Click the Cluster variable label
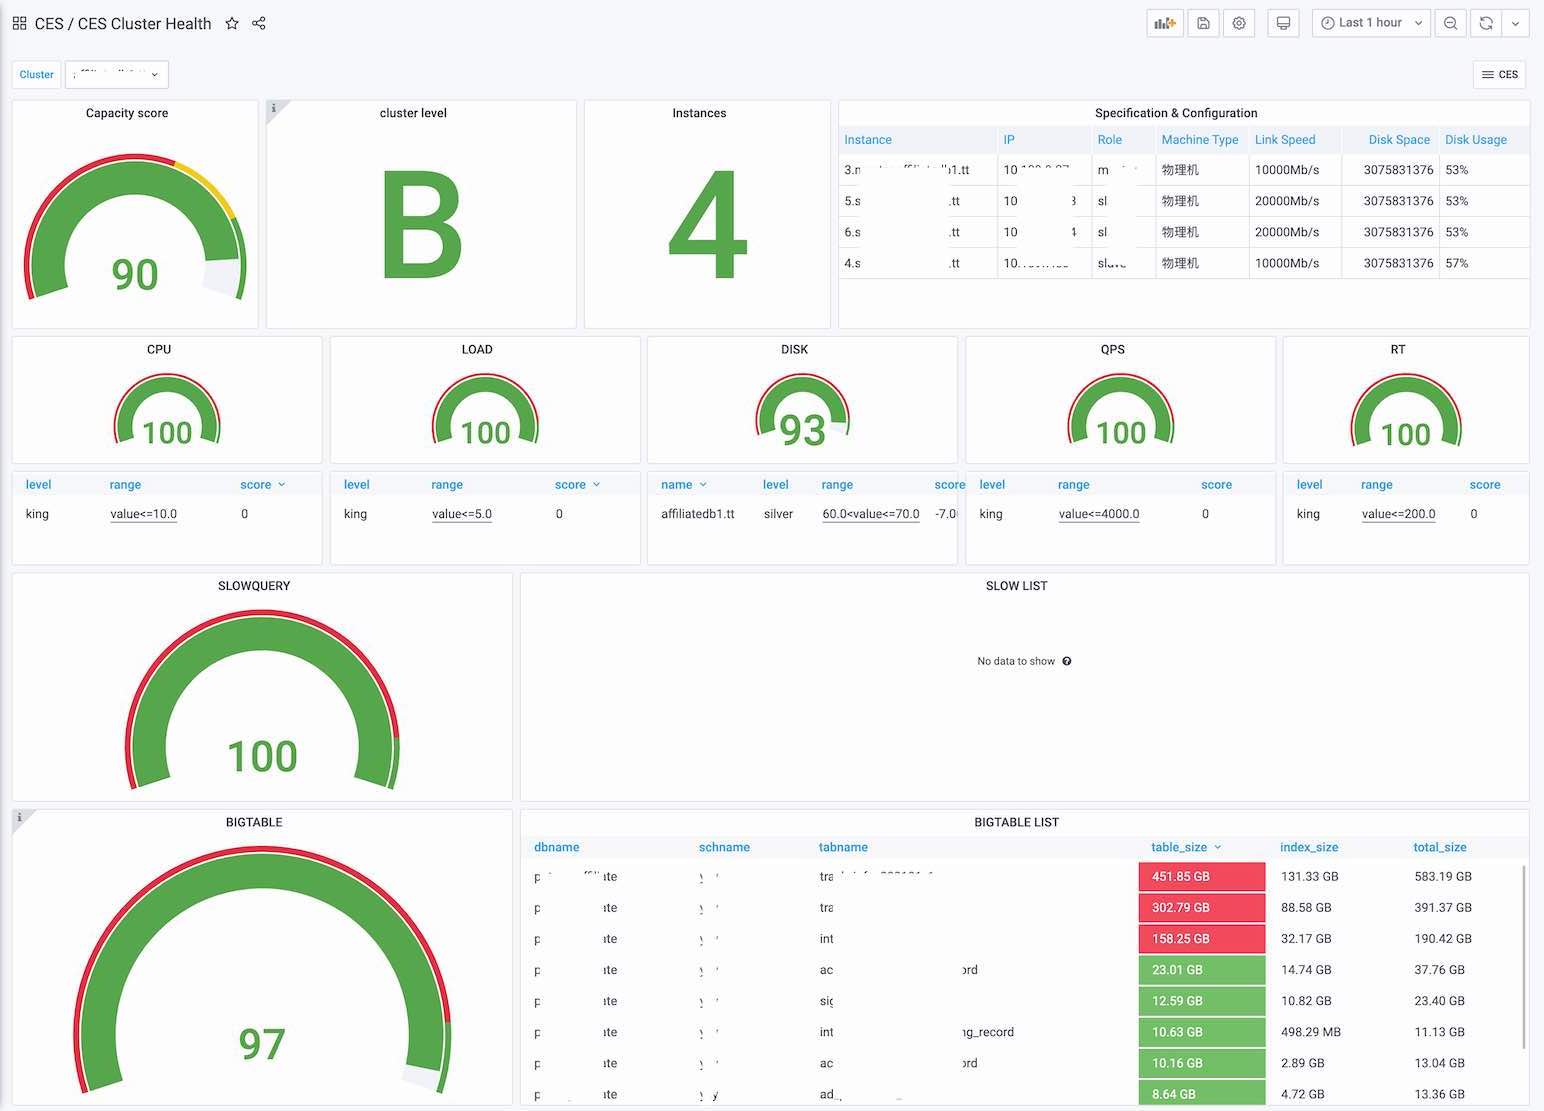Screen dimensions: 1544x1111 37,74
